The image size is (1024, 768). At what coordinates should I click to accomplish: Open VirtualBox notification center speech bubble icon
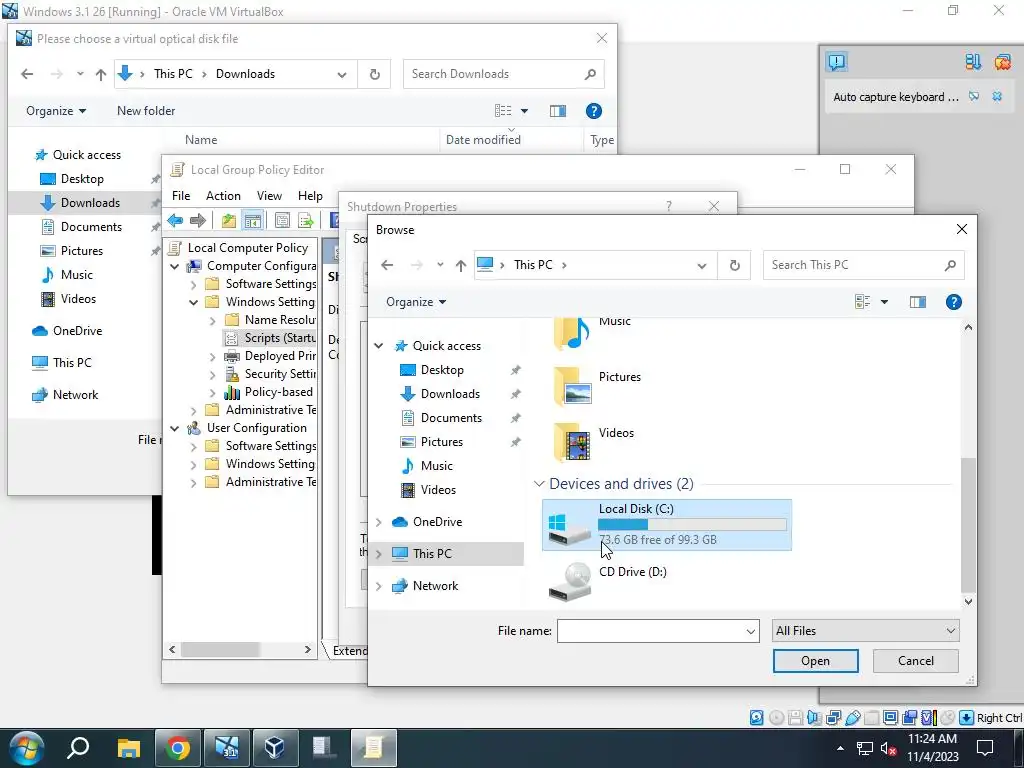pos(837,62)
